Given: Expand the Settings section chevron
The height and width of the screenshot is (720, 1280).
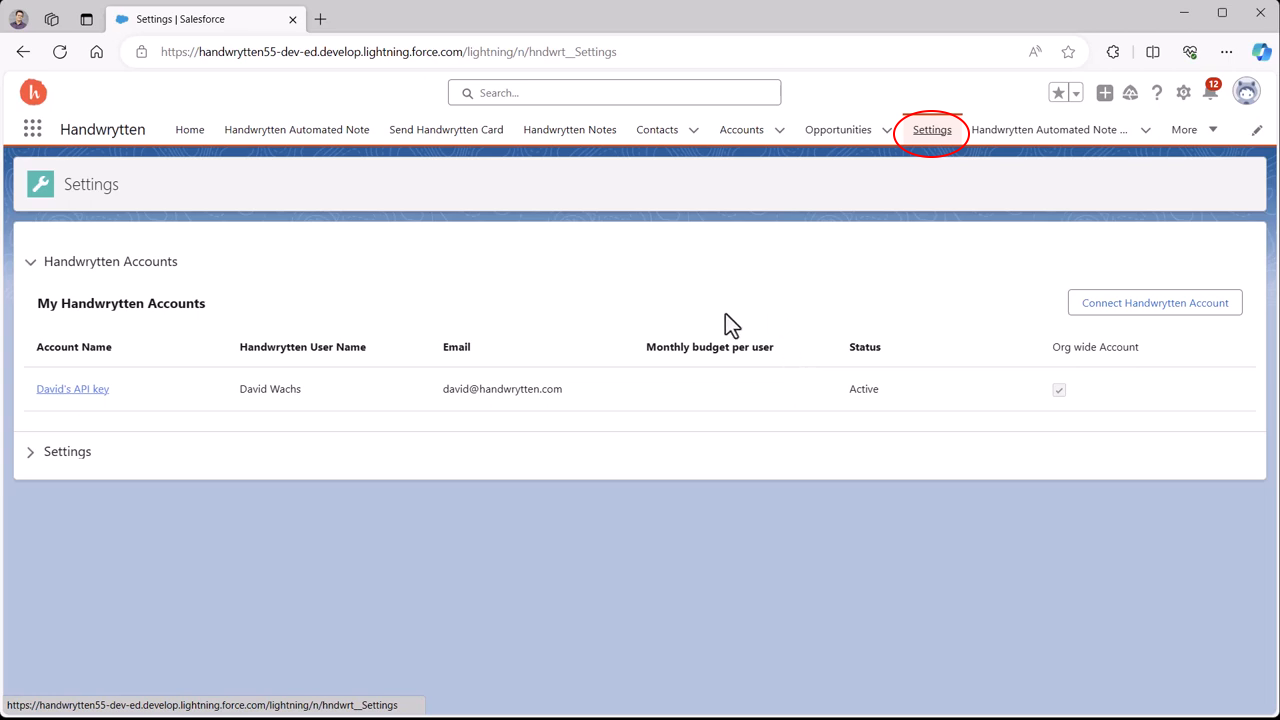Looking at the screenshot, I should pos(31,452).
